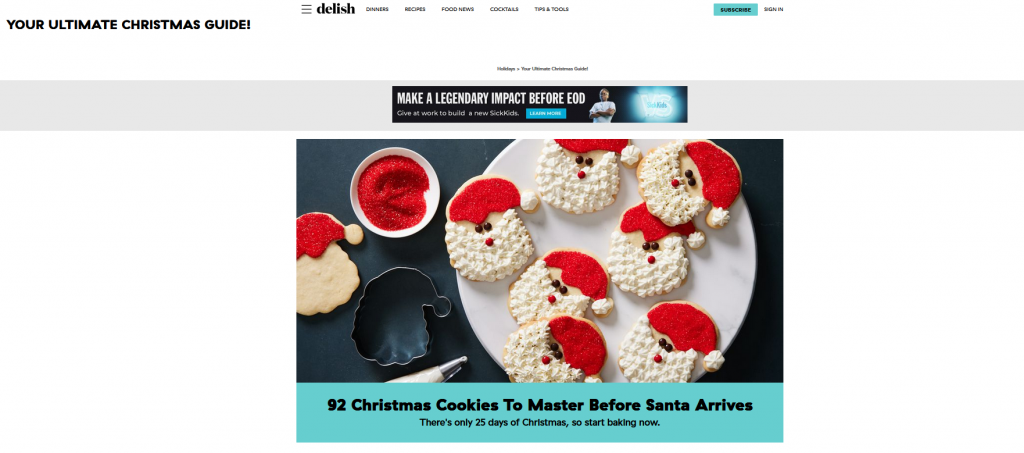
Task: Click the YOUR ULTIMATE CHRISTMAS GUIDE! page title
Action: click(129, 25)
